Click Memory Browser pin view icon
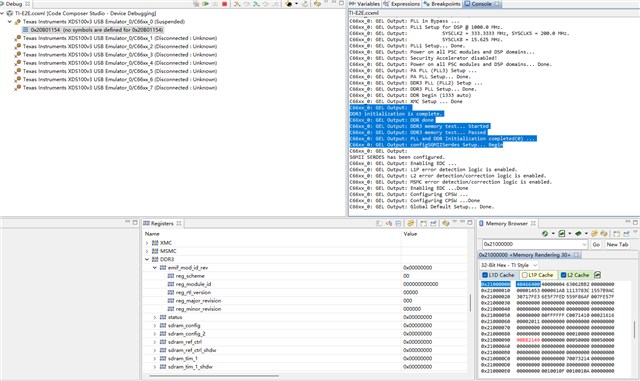 point(626,234)
